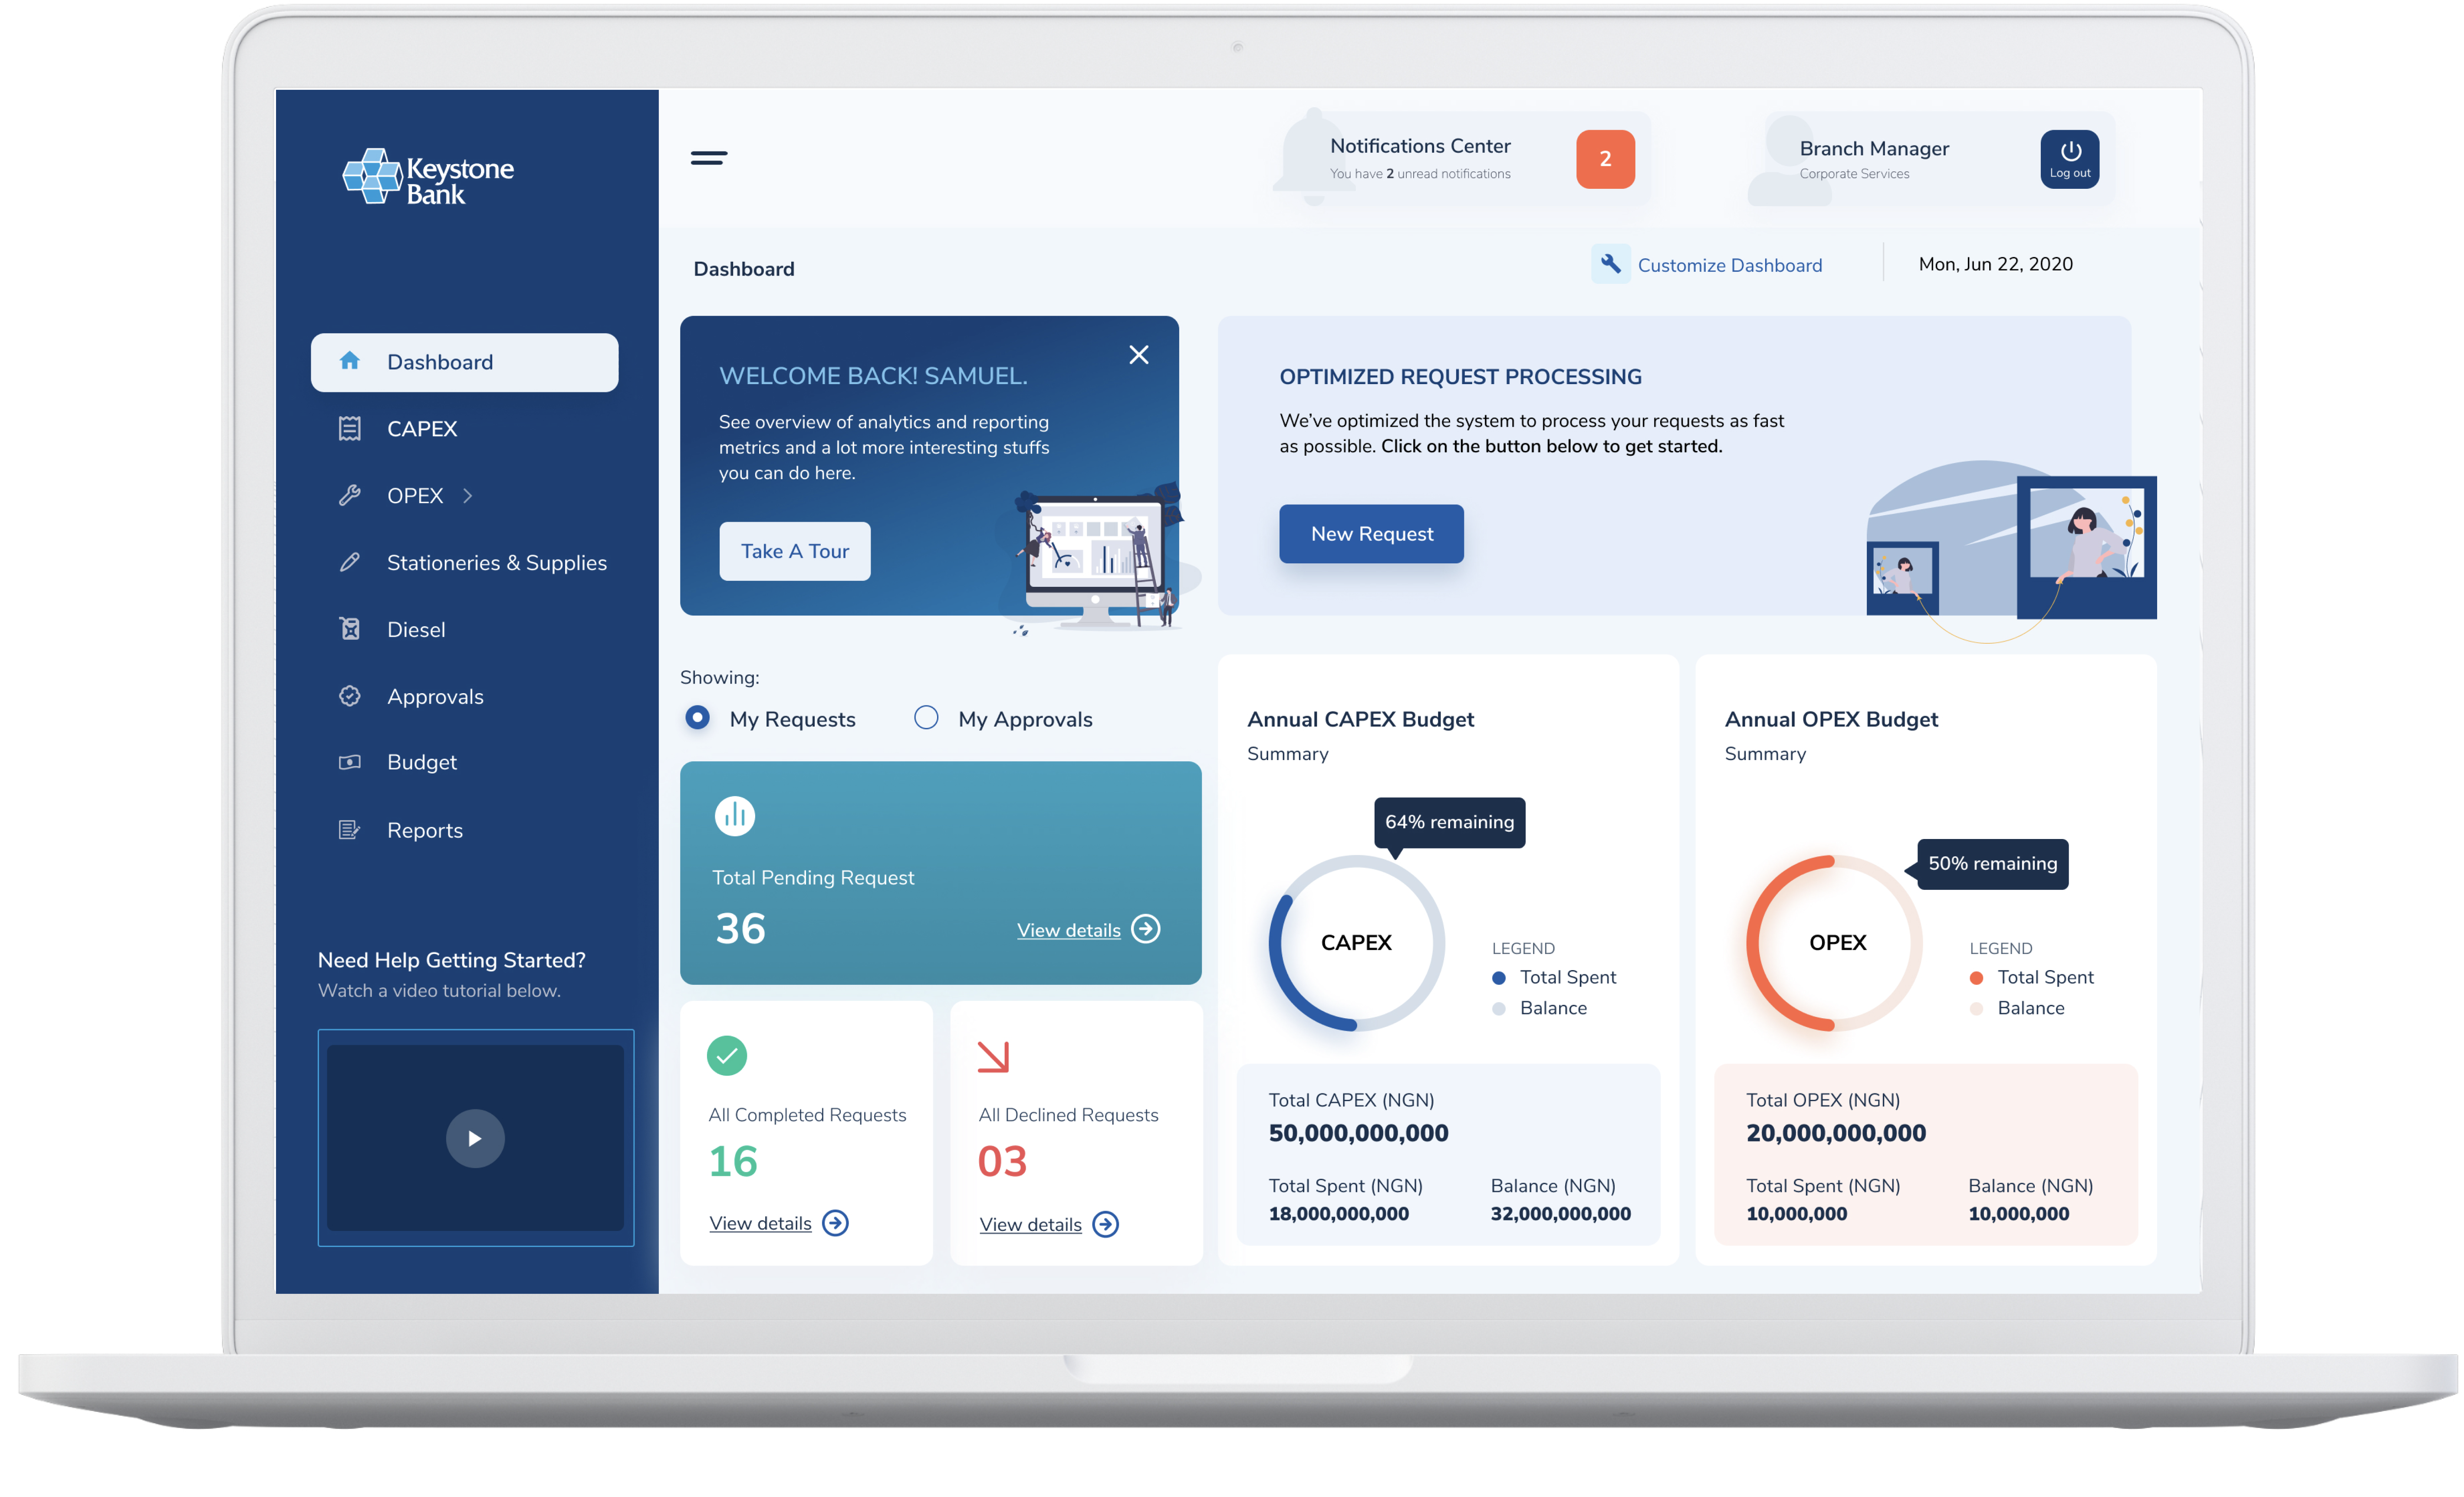Play the video tutorial

coord(475,1138)
